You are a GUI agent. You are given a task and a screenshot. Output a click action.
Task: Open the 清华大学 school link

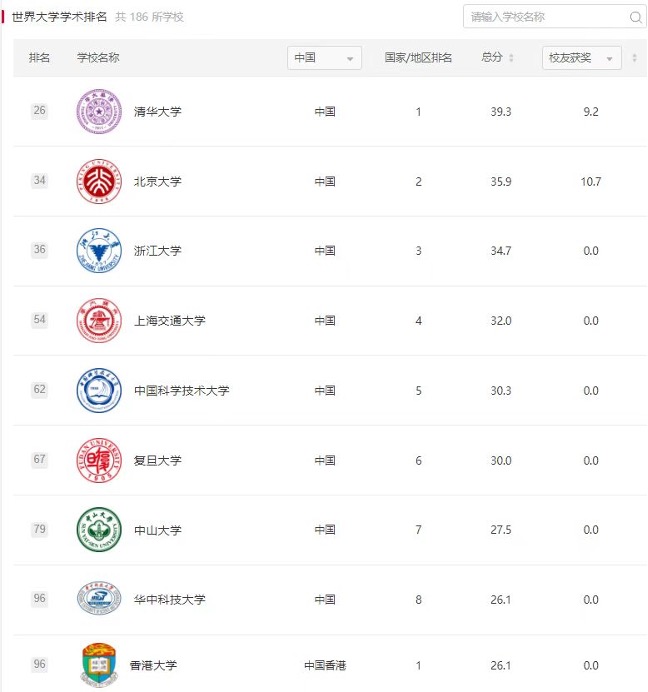click(158, 112)
